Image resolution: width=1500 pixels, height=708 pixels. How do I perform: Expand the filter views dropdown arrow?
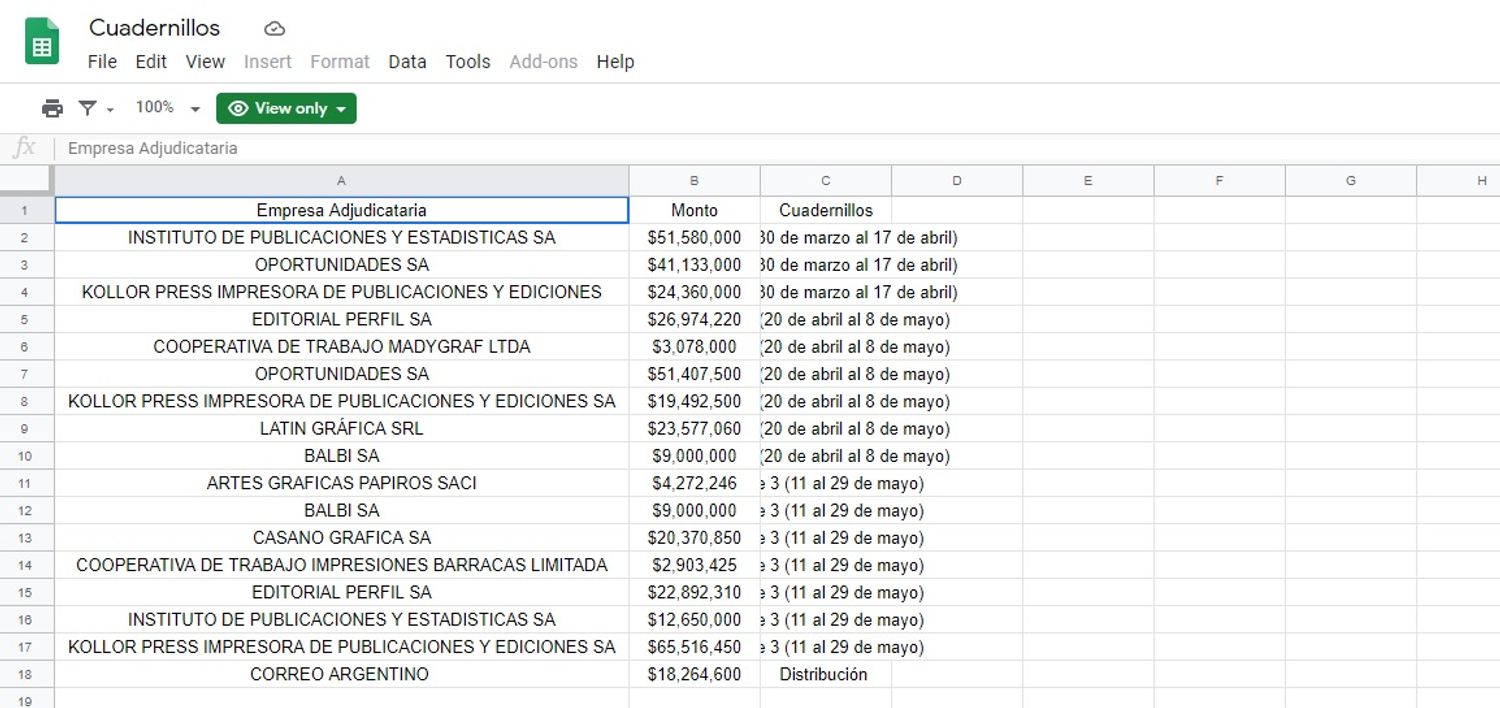[110, 109]
